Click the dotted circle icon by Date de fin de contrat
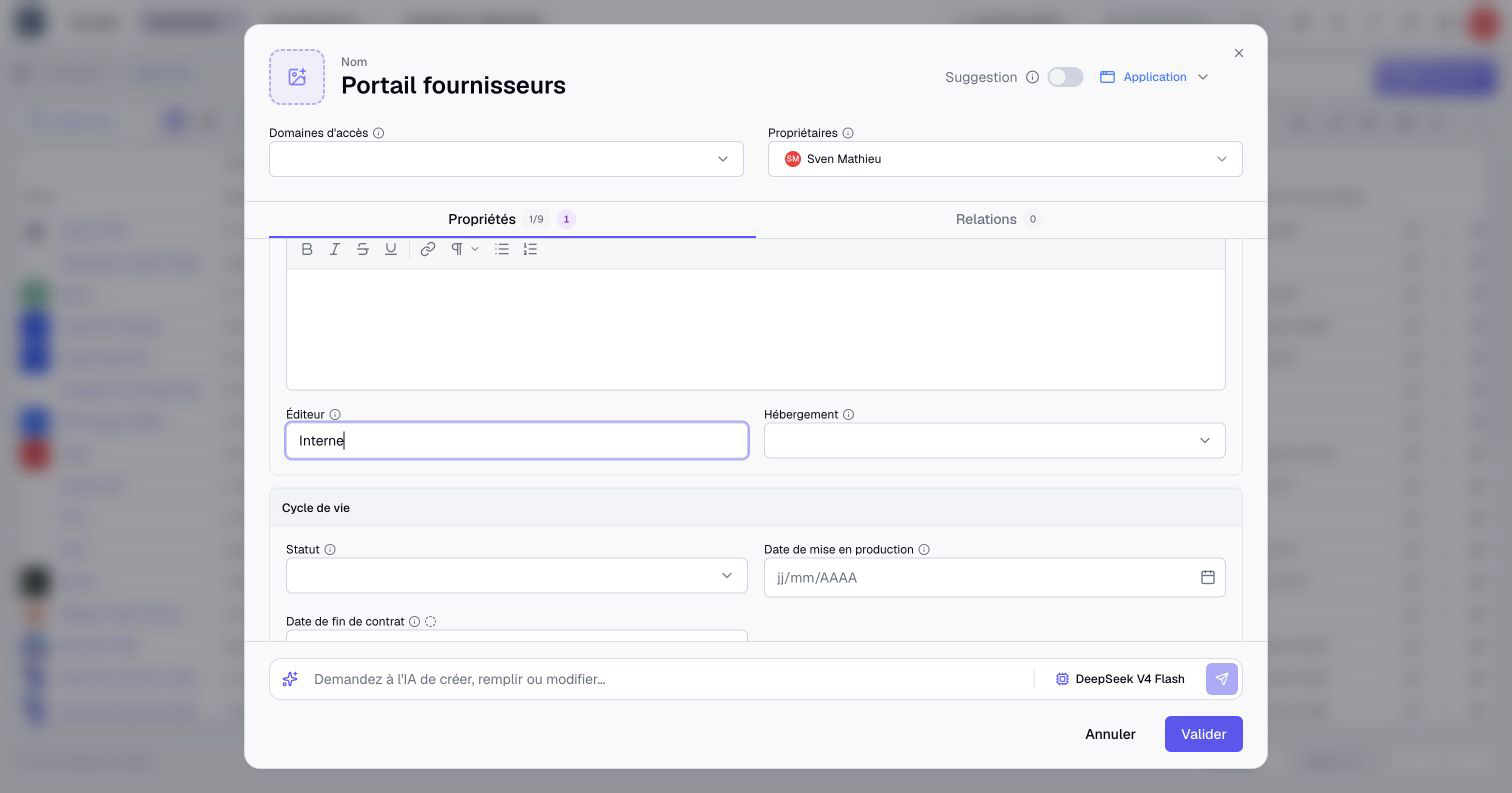 coord(431,622)
